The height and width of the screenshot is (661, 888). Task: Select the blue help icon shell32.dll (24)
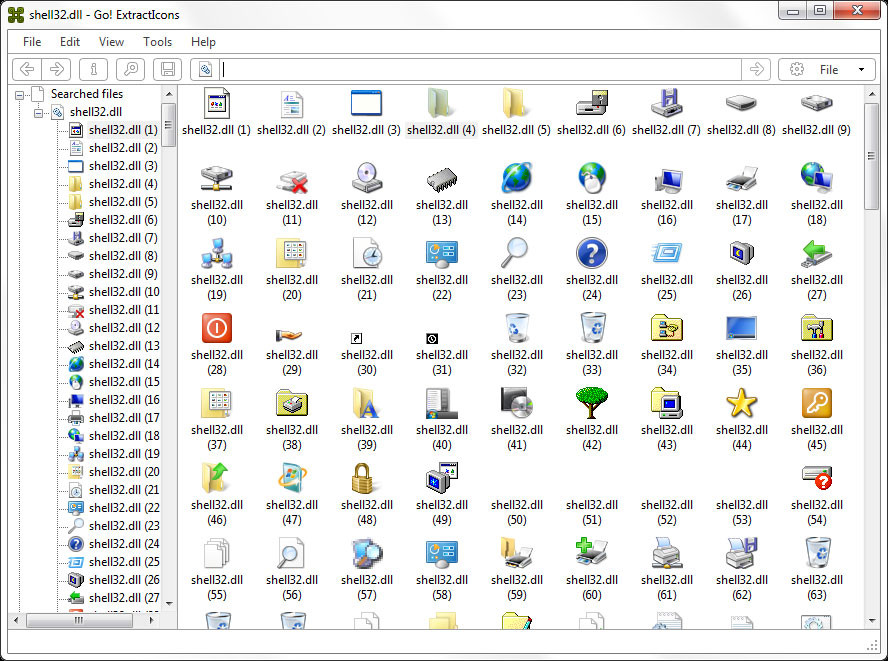coord(592,253)
